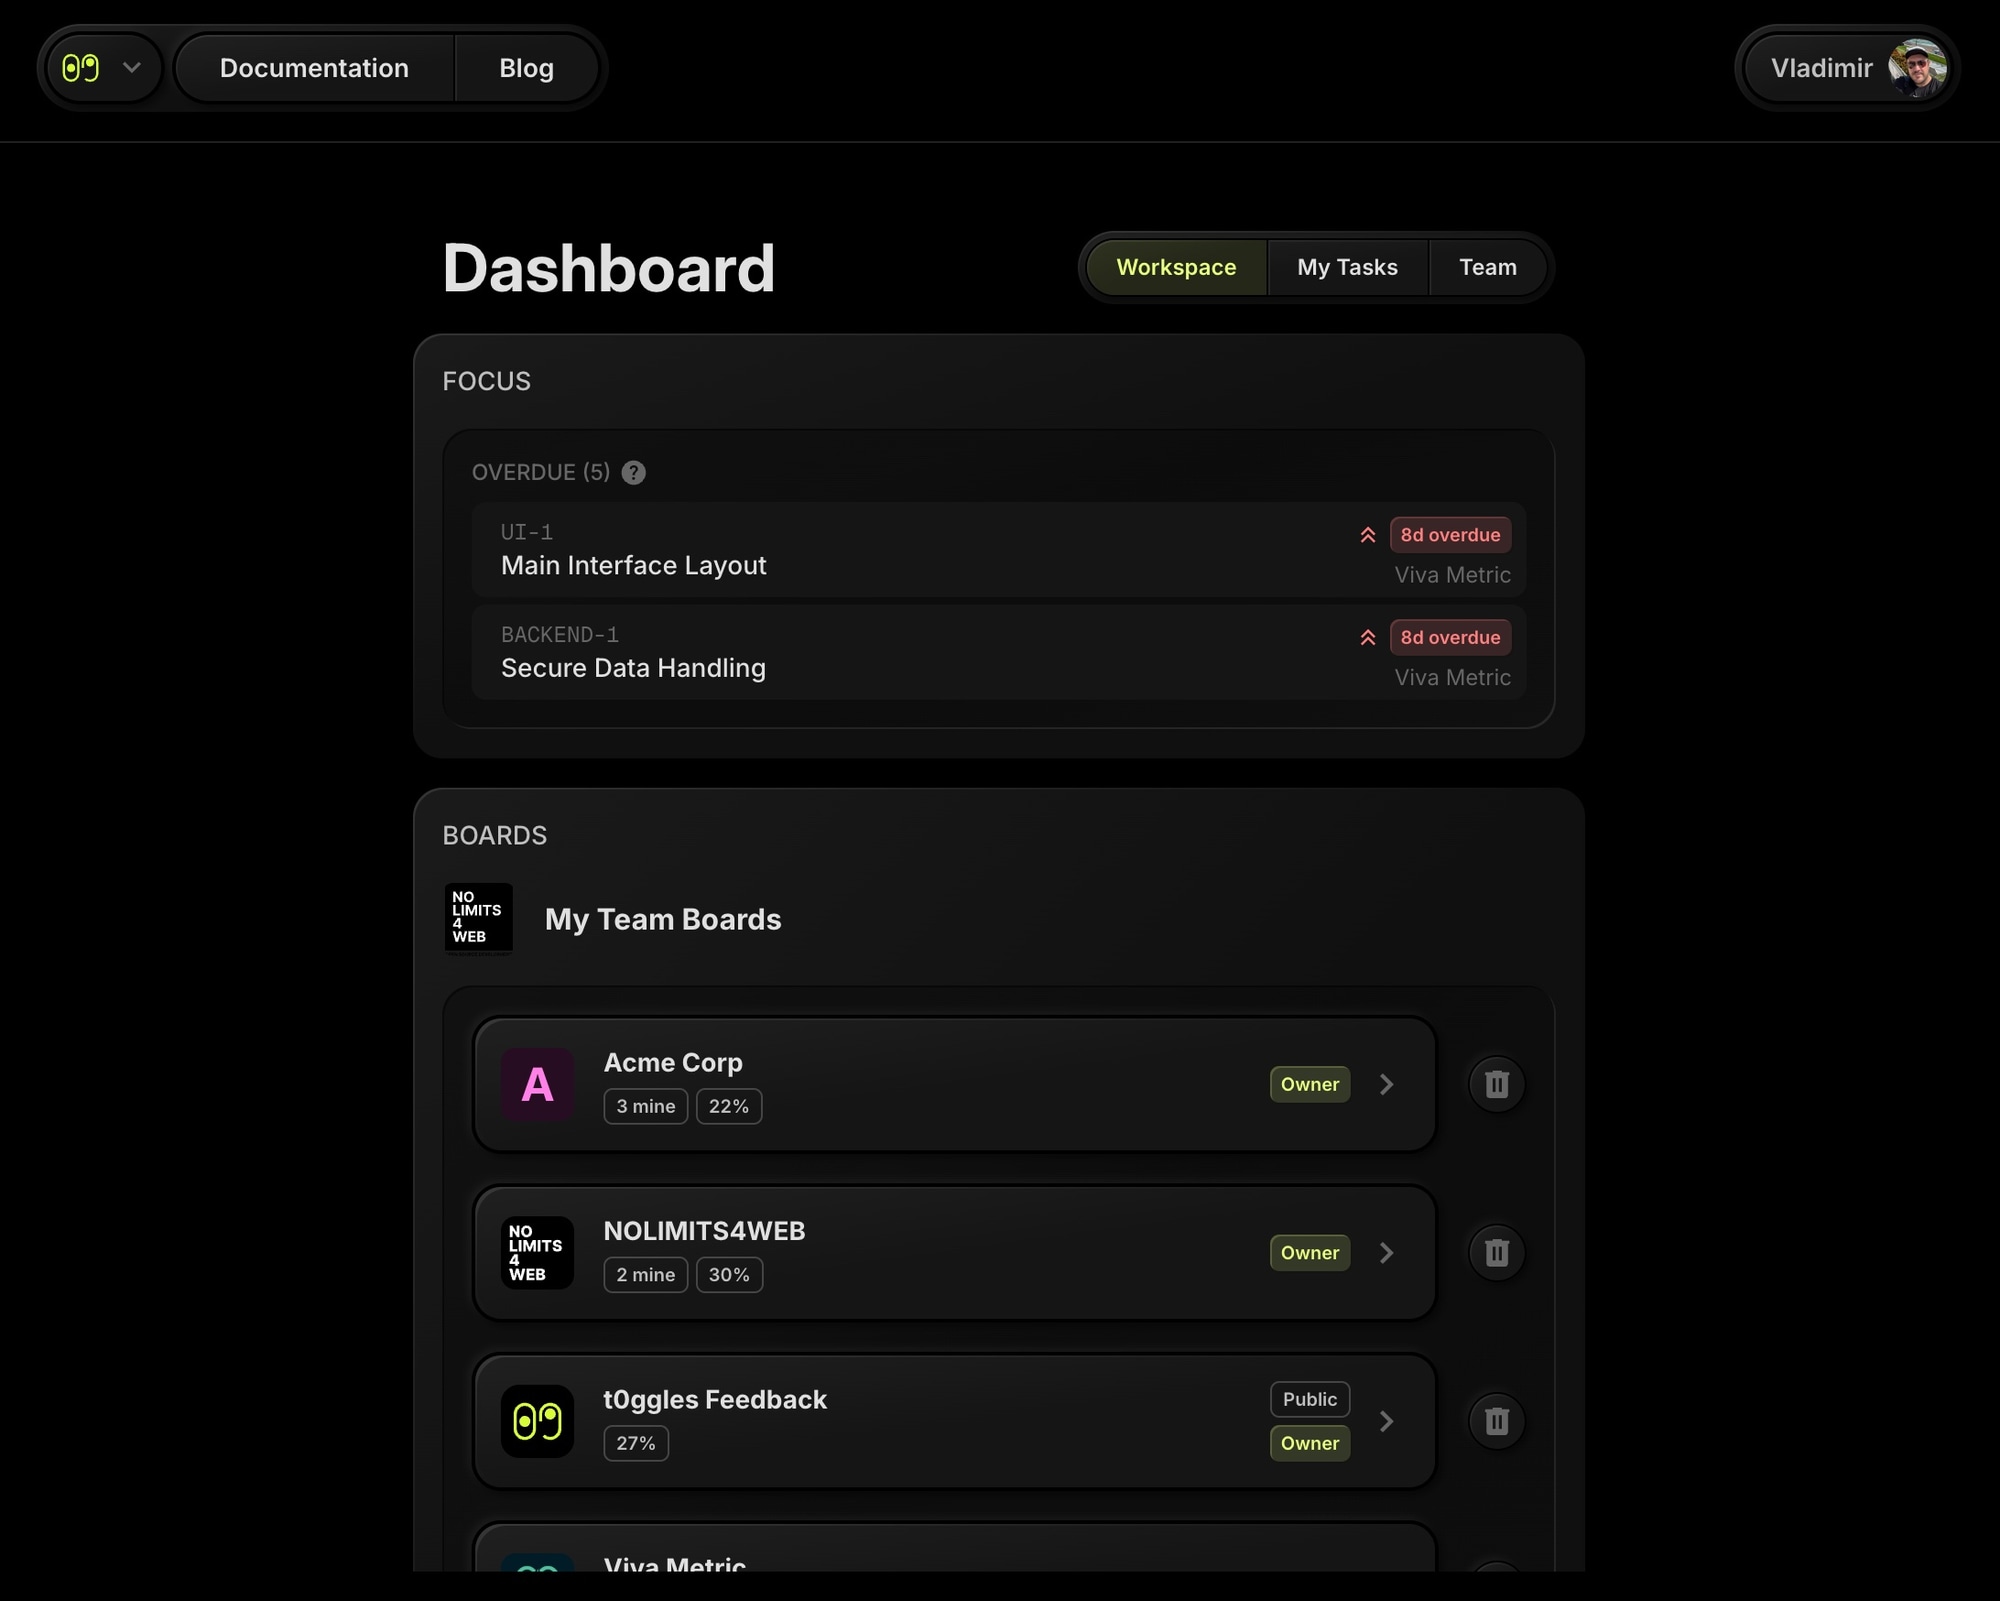The width and height of the screenshot is (2000, 1601).
Task: Click the 8d overdue badge on BACKEND-1
Action: click(1450, 637)
